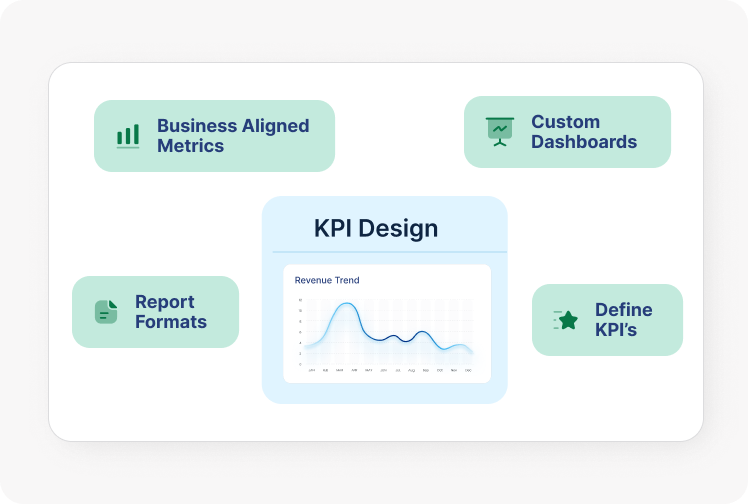Select the Jan label on the chart x-axis
The width and height of the screenshot is (748, 504).
(x=312, y=370)
